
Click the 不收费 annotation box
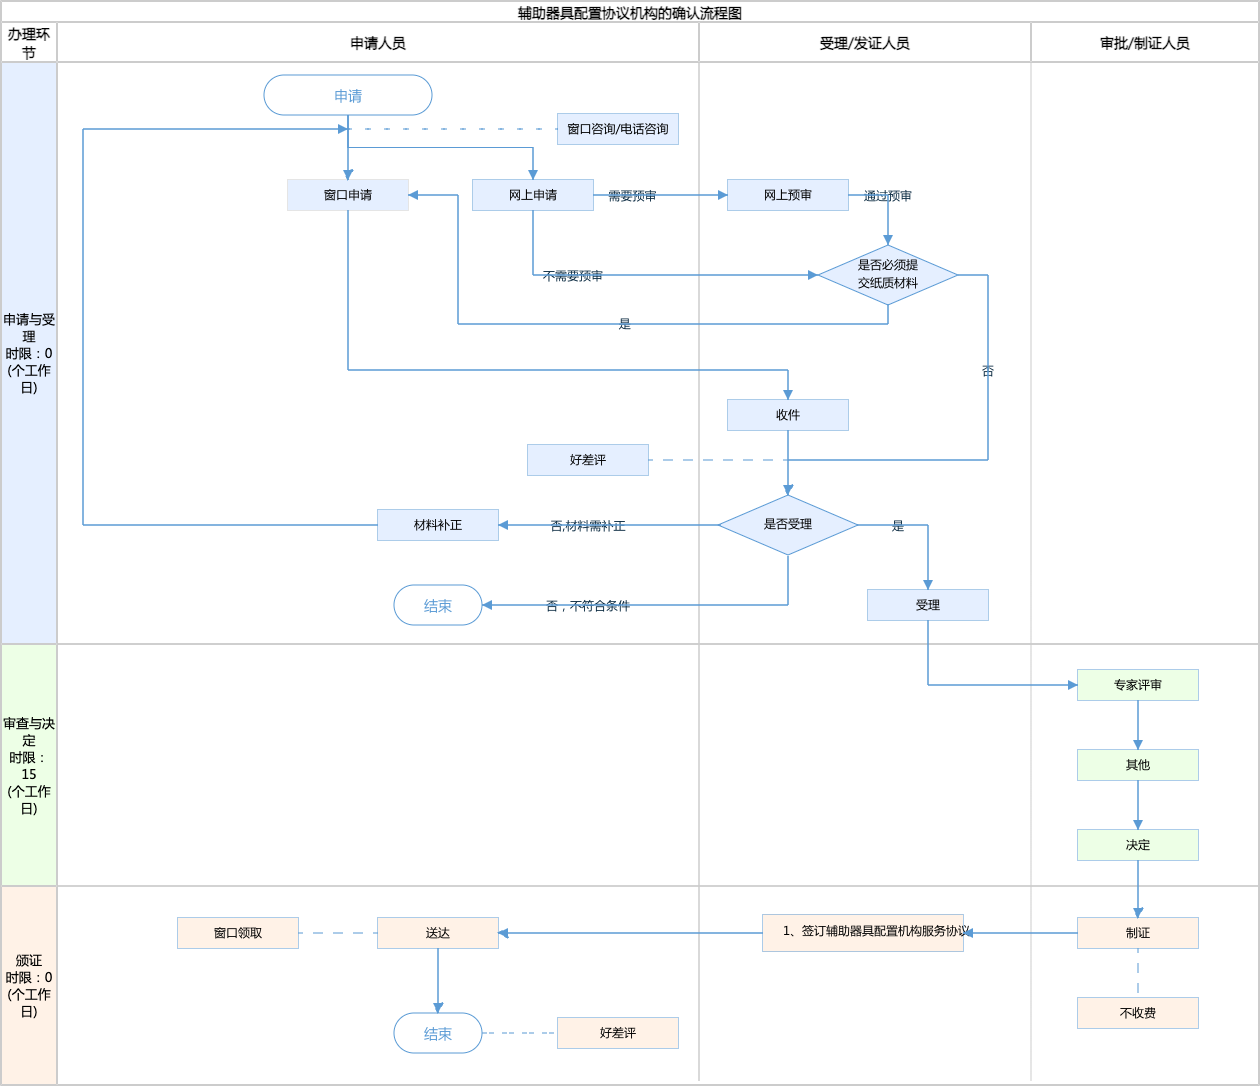tap(1137, 1013)
